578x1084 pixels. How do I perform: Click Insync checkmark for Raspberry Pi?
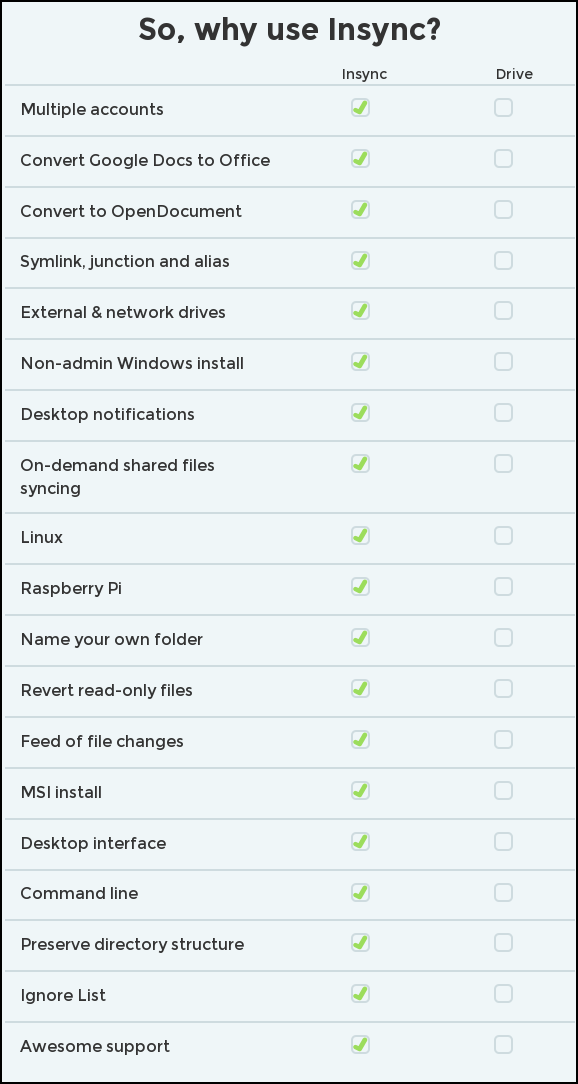point(360,587)
